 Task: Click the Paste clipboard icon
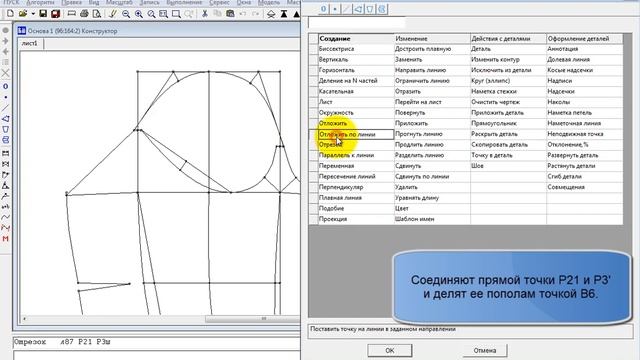tap(230, 13)
